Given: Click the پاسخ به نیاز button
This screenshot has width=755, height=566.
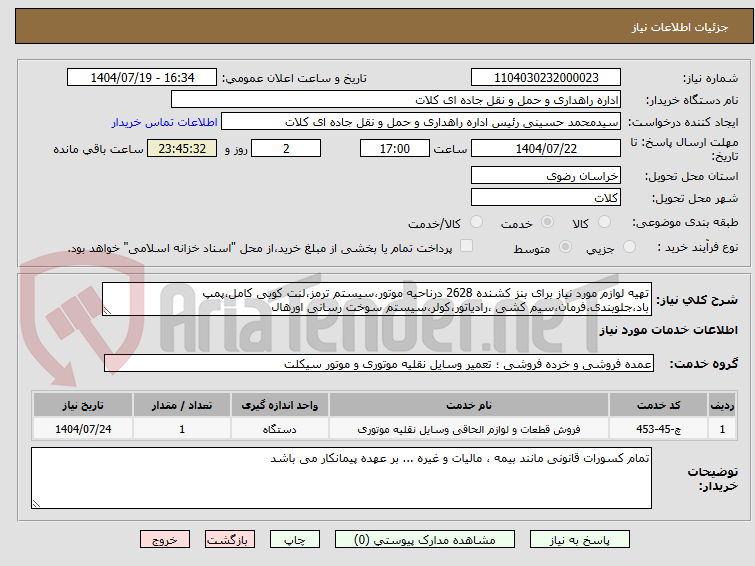Looking at the screenshot, I should coord(580,540).
